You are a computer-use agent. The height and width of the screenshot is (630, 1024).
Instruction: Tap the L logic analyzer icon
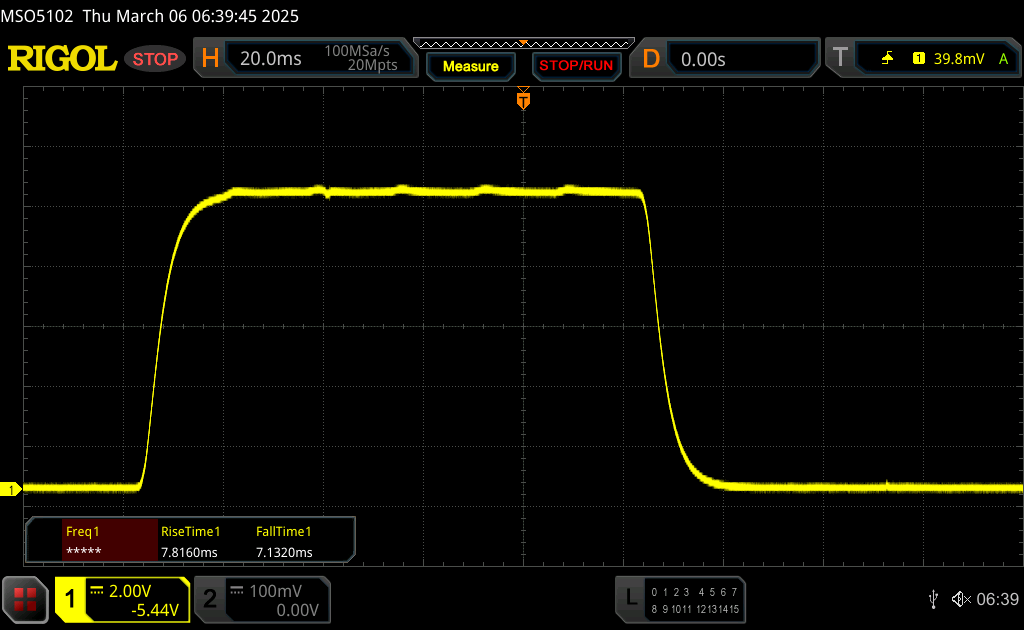630,599
